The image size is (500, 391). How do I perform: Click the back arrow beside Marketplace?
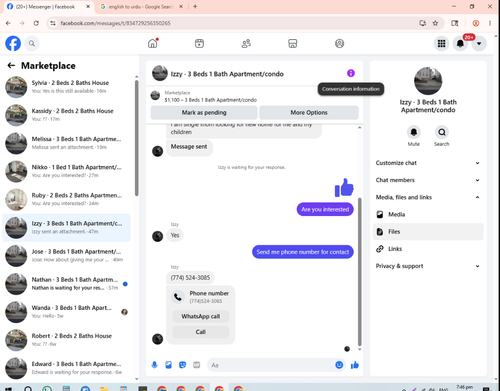11,65
